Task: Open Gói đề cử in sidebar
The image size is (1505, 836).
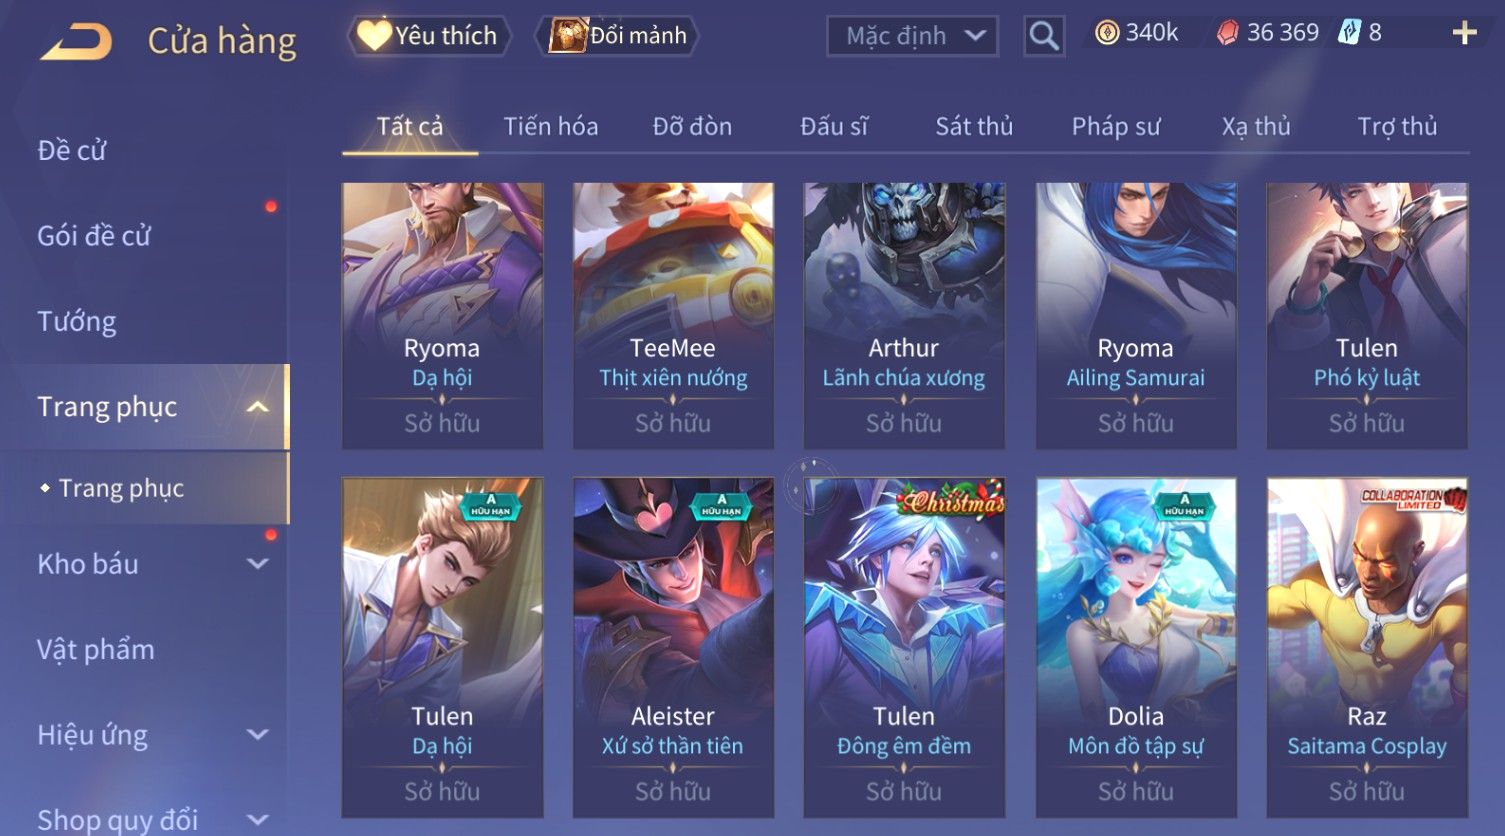Action: (94, 236)
